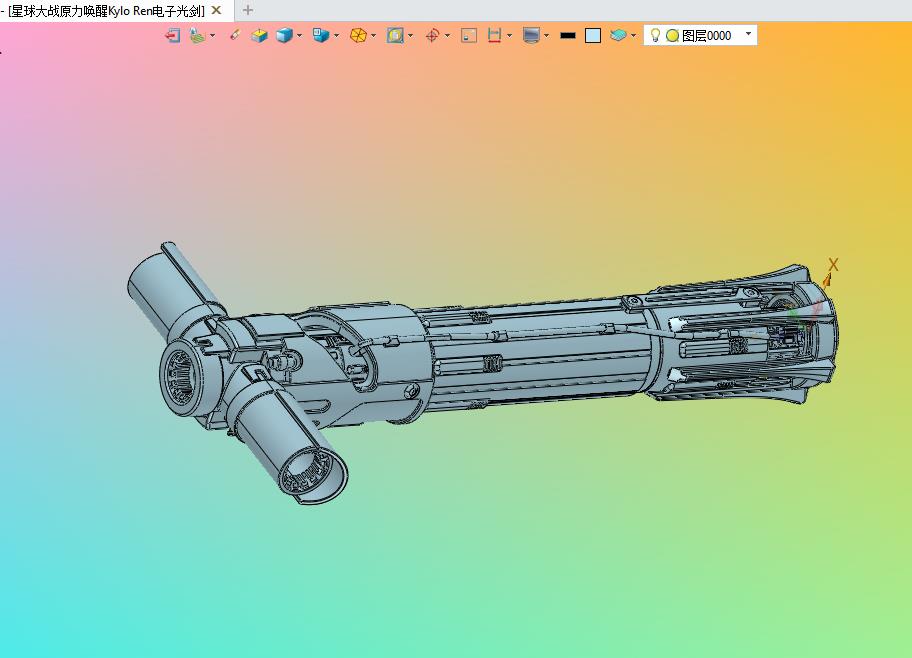Viewport: 912px width, 658px height.
Task: Toggle the light bulb layer visibility
Action: tap(655, 35)
